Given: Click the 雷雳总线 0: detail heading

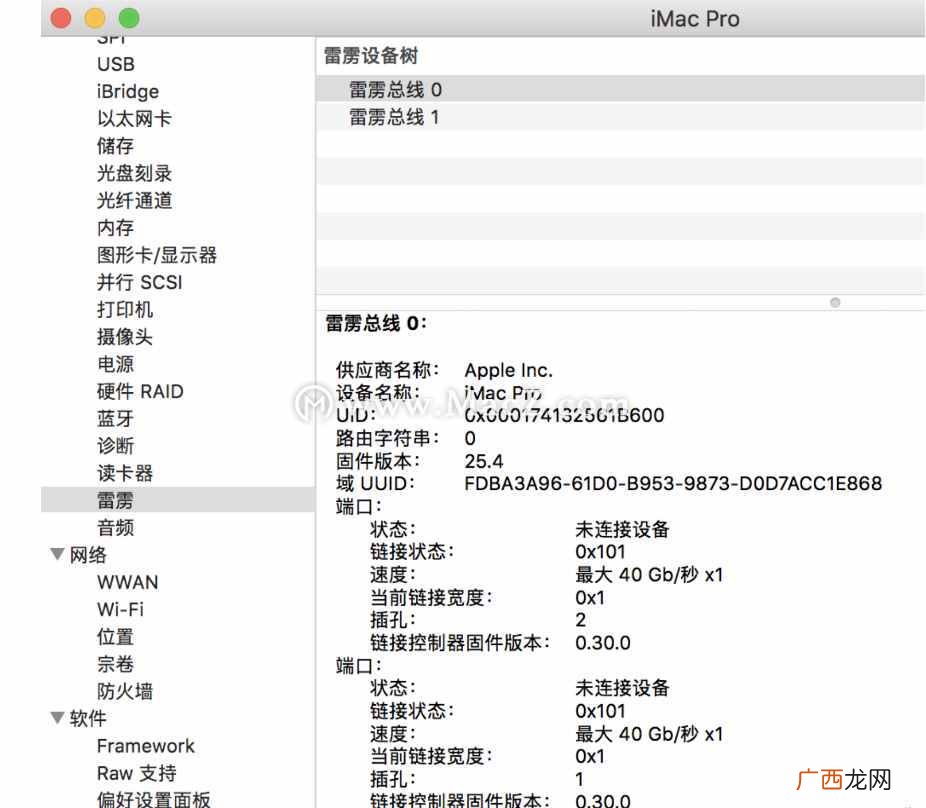Looking at the screenshot, I should click(376, 323).
